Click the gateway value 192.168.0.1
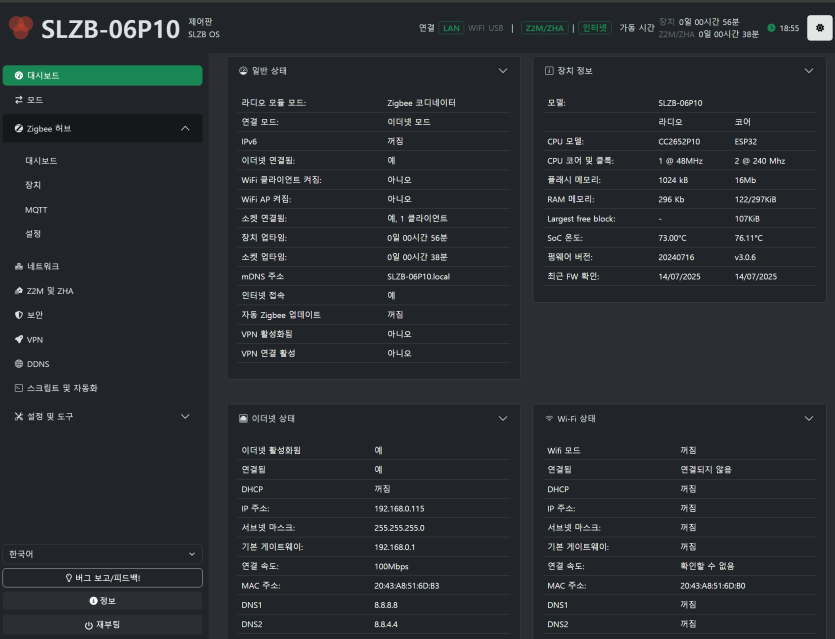The width and height of the screenshot is (835, 639). (x=394, y=547)
